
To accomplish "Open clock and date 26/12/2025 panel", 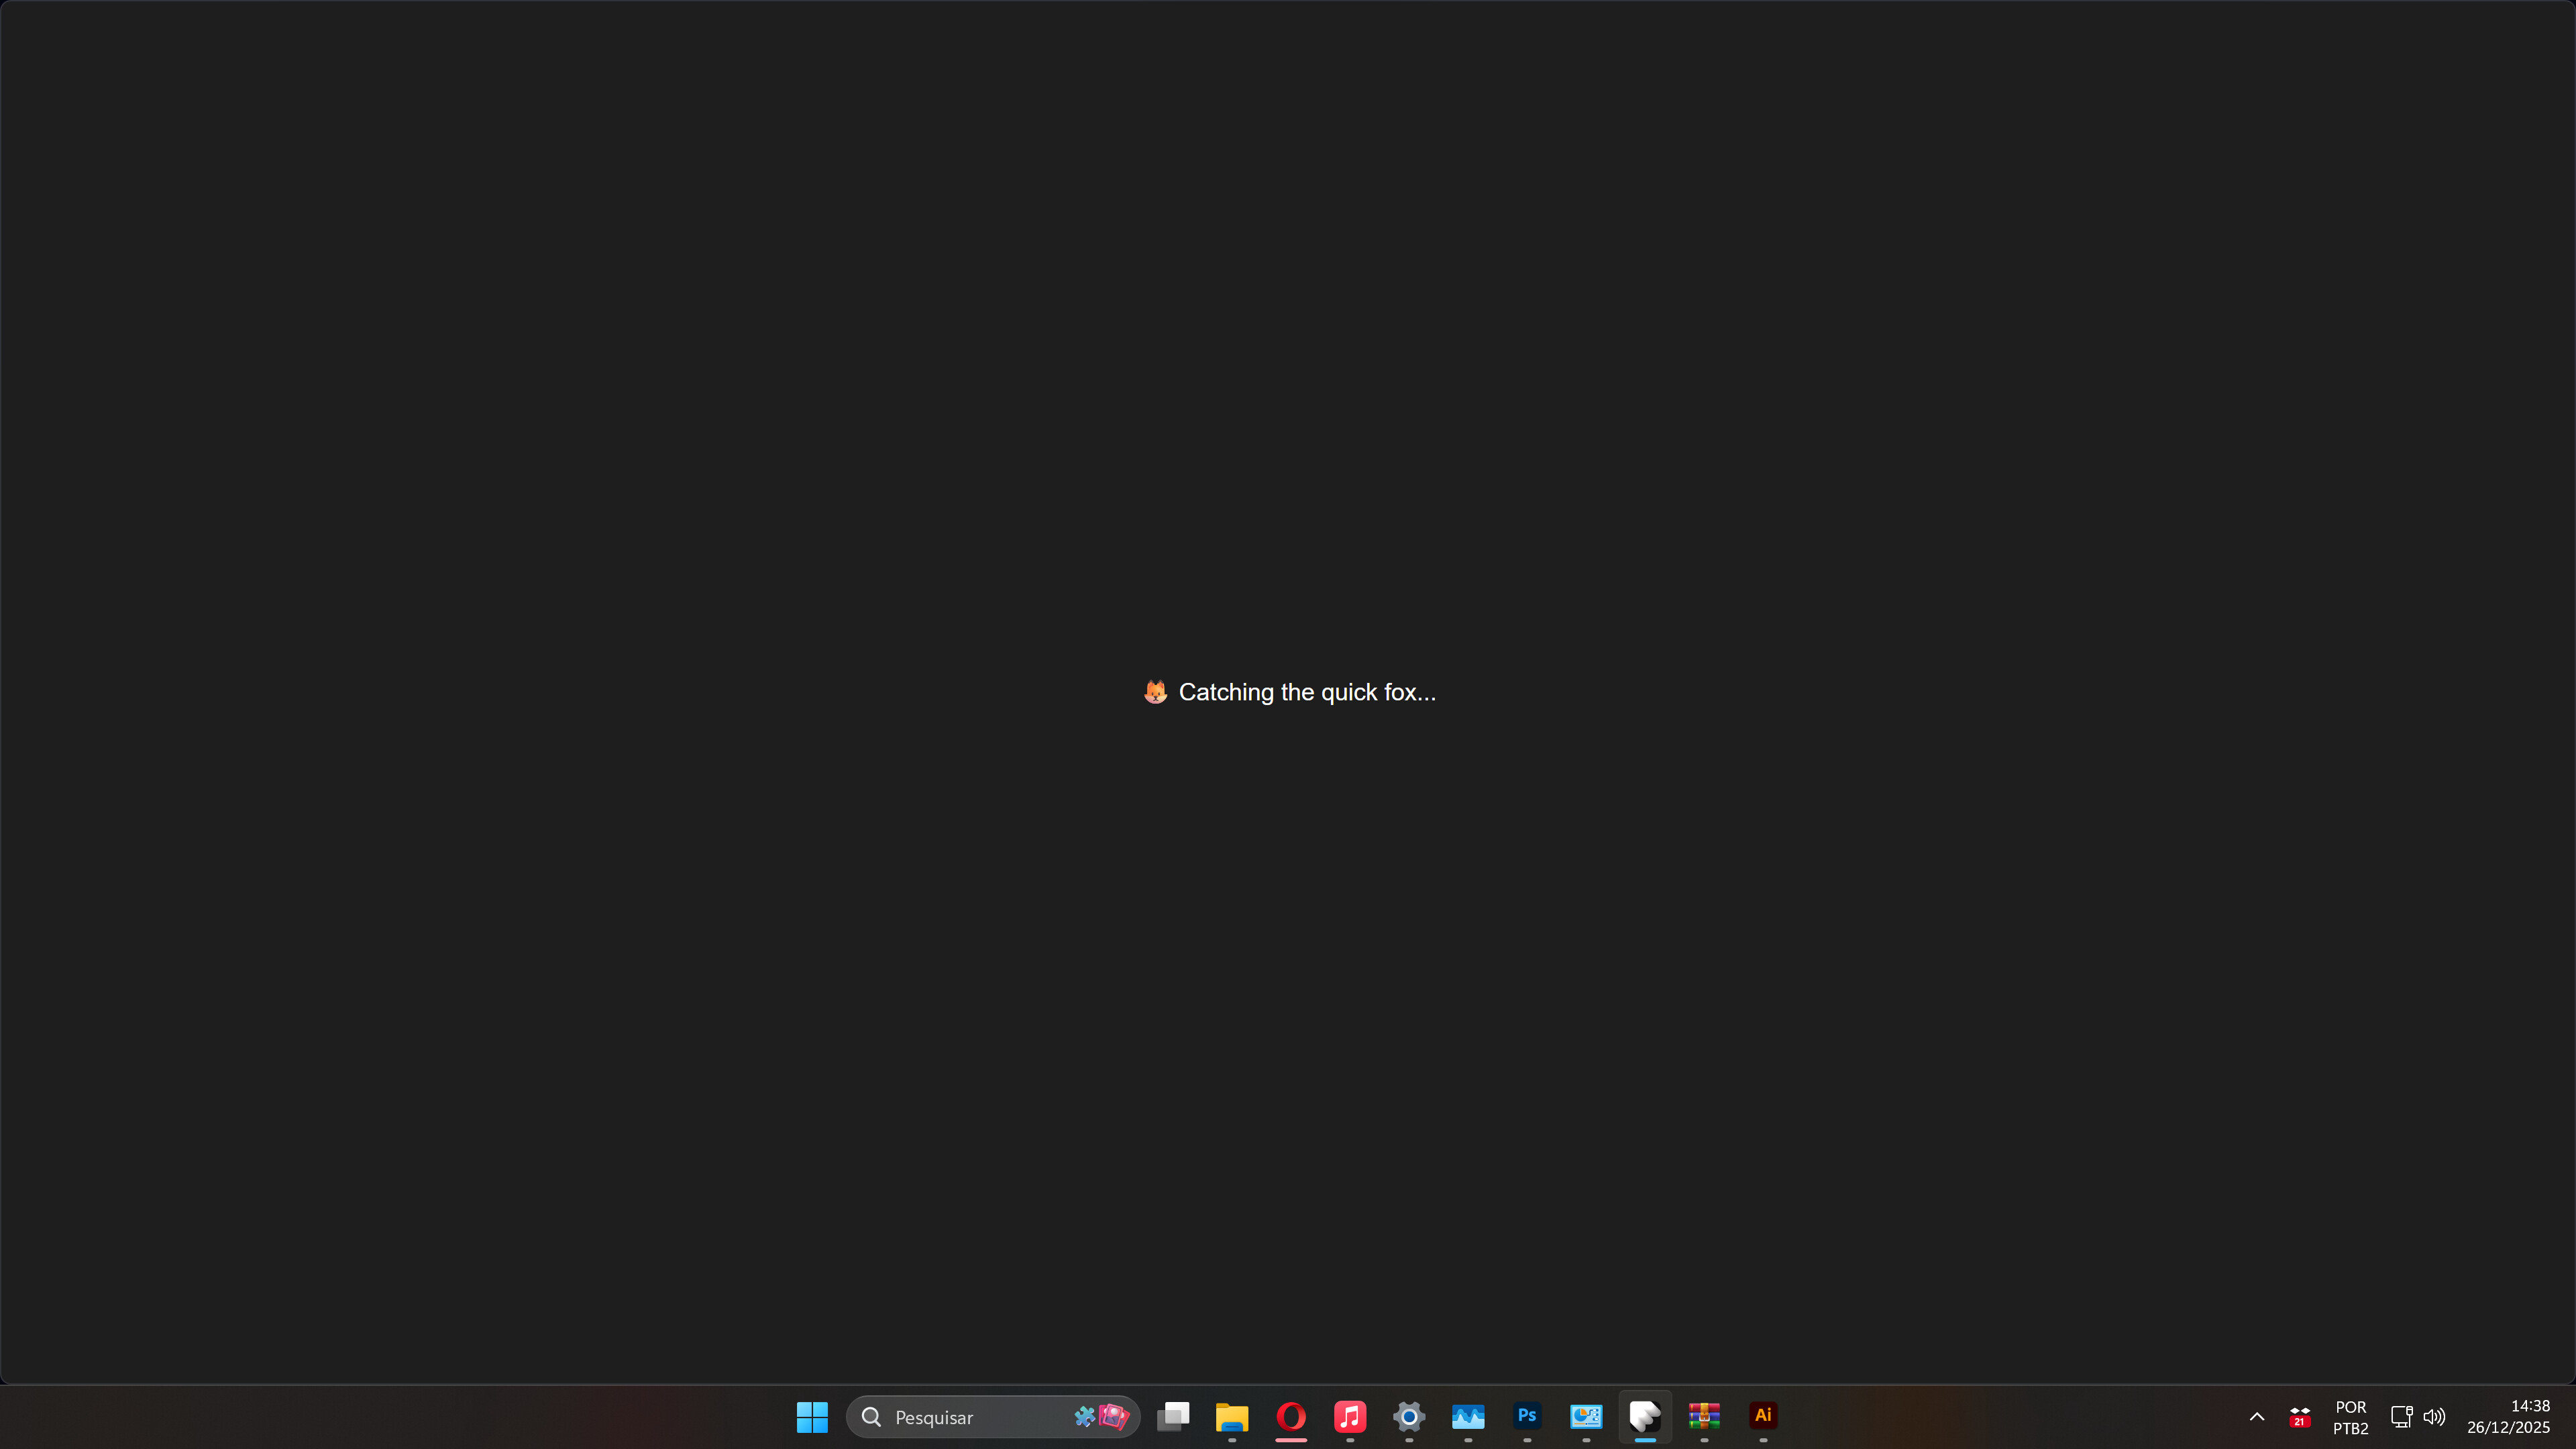I will [2508, 1417].
